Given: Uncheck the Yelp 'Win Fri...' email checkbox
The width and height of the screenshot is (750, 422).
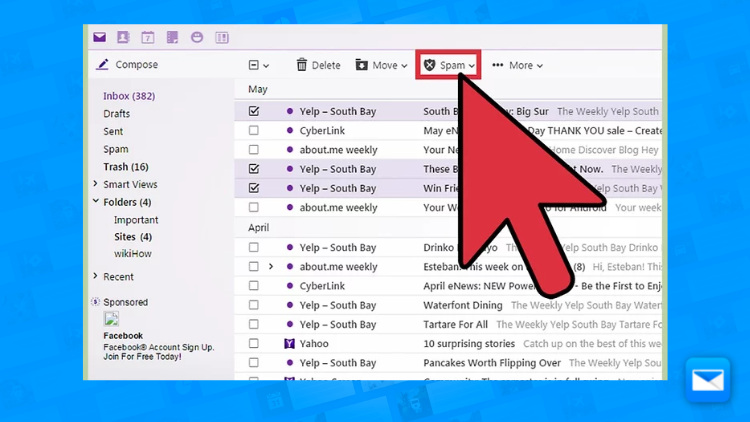Looking at the screenshot, I should point(254,188).
